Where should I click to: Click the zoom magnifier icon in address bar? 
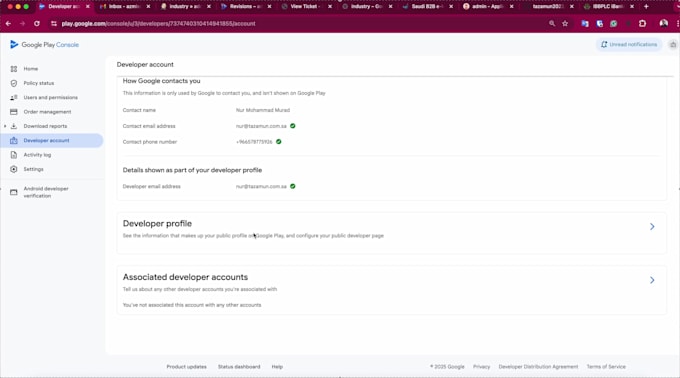(552, 23)
